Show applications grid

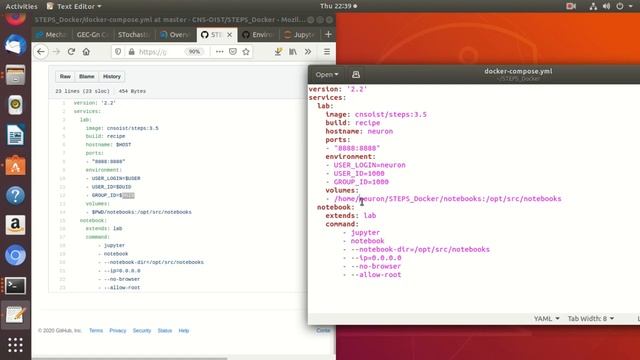[x=15, y=345]
